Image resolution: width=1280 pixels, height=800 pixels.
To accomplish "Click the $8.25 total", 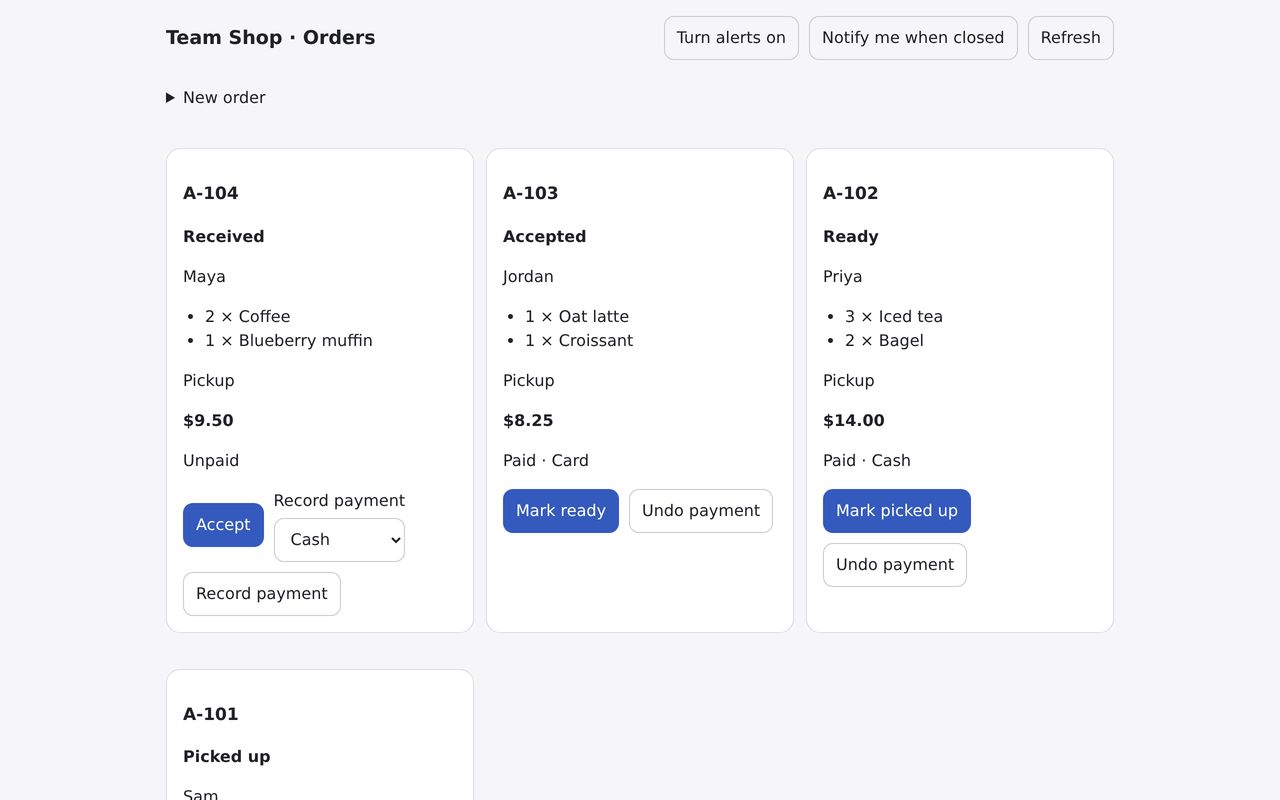I will coord(528,421).
